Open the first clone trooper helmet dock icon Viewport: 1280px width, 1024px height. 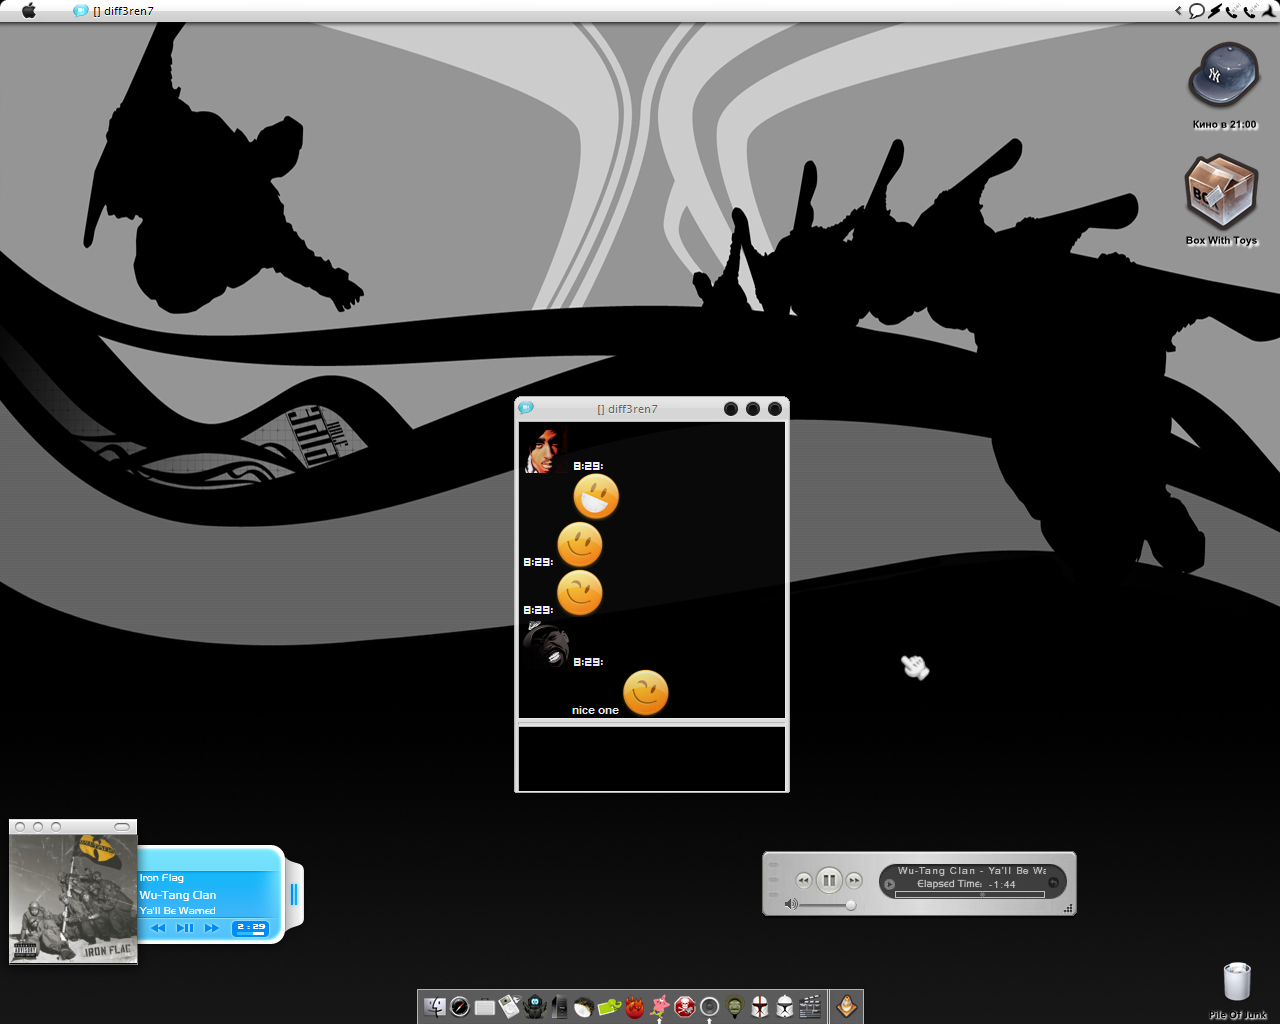(760, 1007)
